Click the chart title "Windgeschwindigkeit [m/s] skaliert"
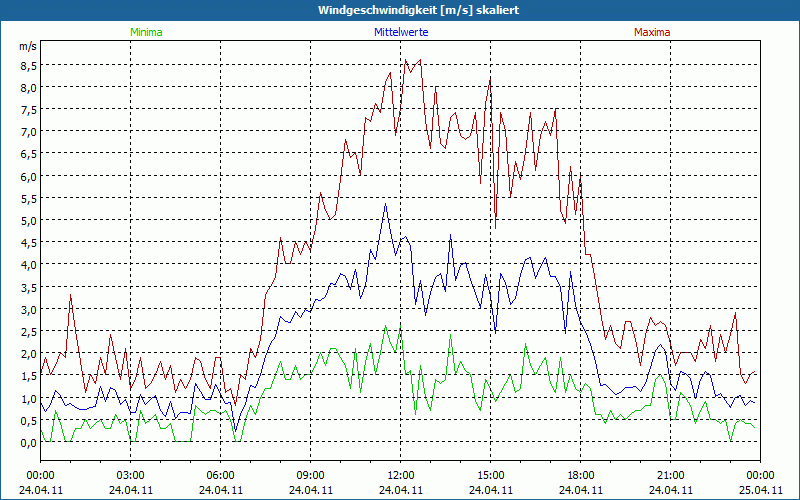 pyautogui.click(x=418, y=10)
